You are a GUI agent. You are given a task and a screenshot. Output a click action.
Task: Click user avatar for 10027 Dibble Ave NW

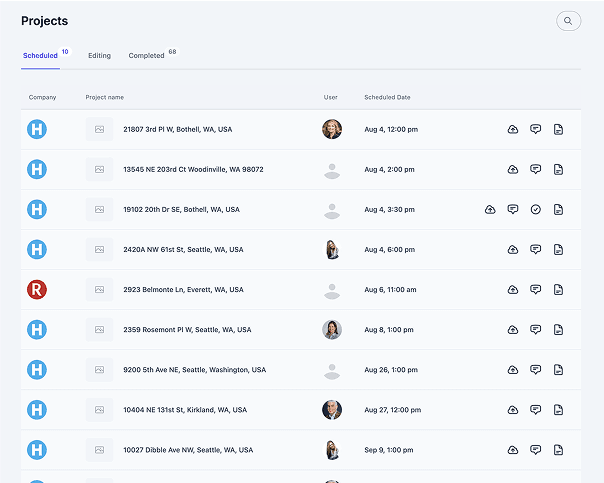(x=332, y=450)
